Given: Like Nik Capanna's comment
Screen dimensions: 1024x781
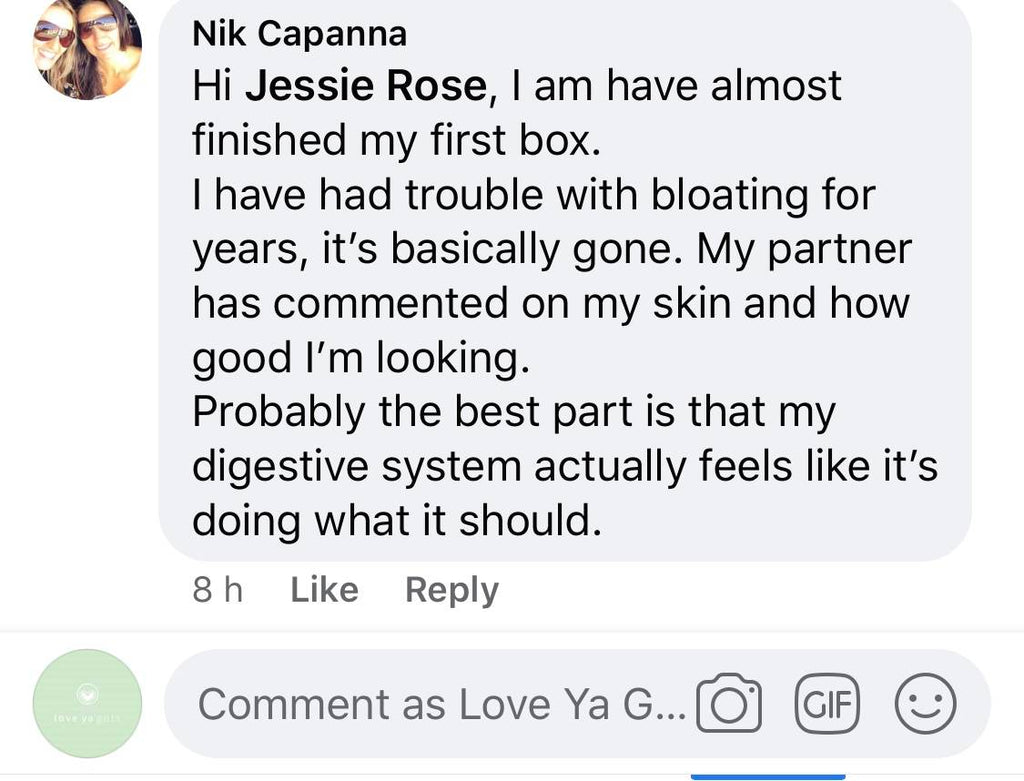Looking at the screenshot, I should click(324, 590).
